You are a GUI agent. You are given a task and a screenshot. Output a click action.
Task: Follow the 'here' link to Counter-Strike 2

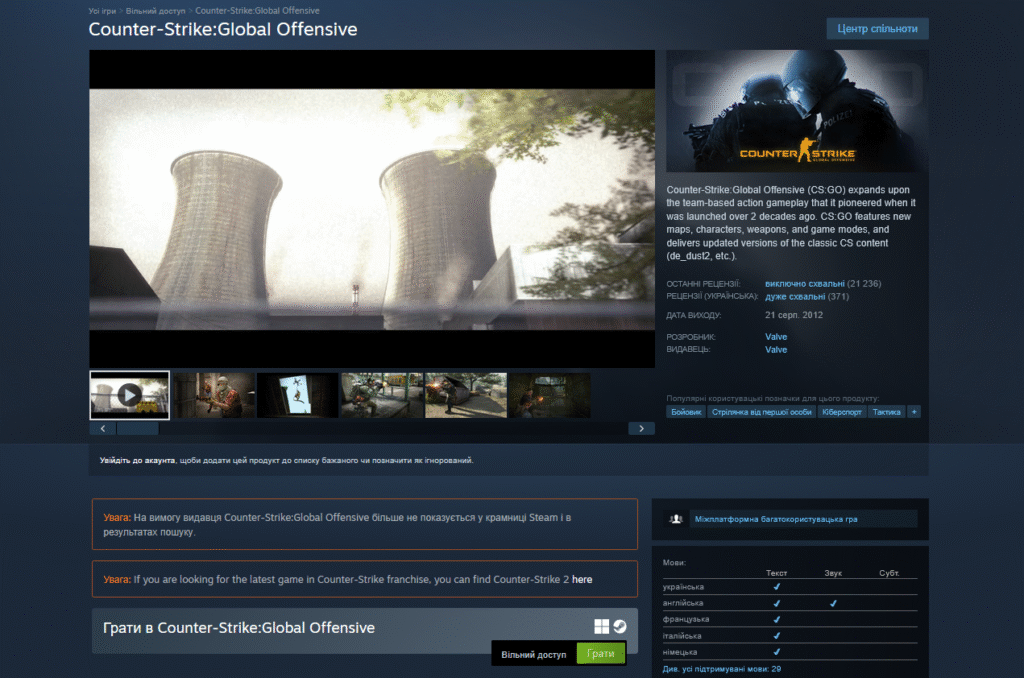[582, 579]
